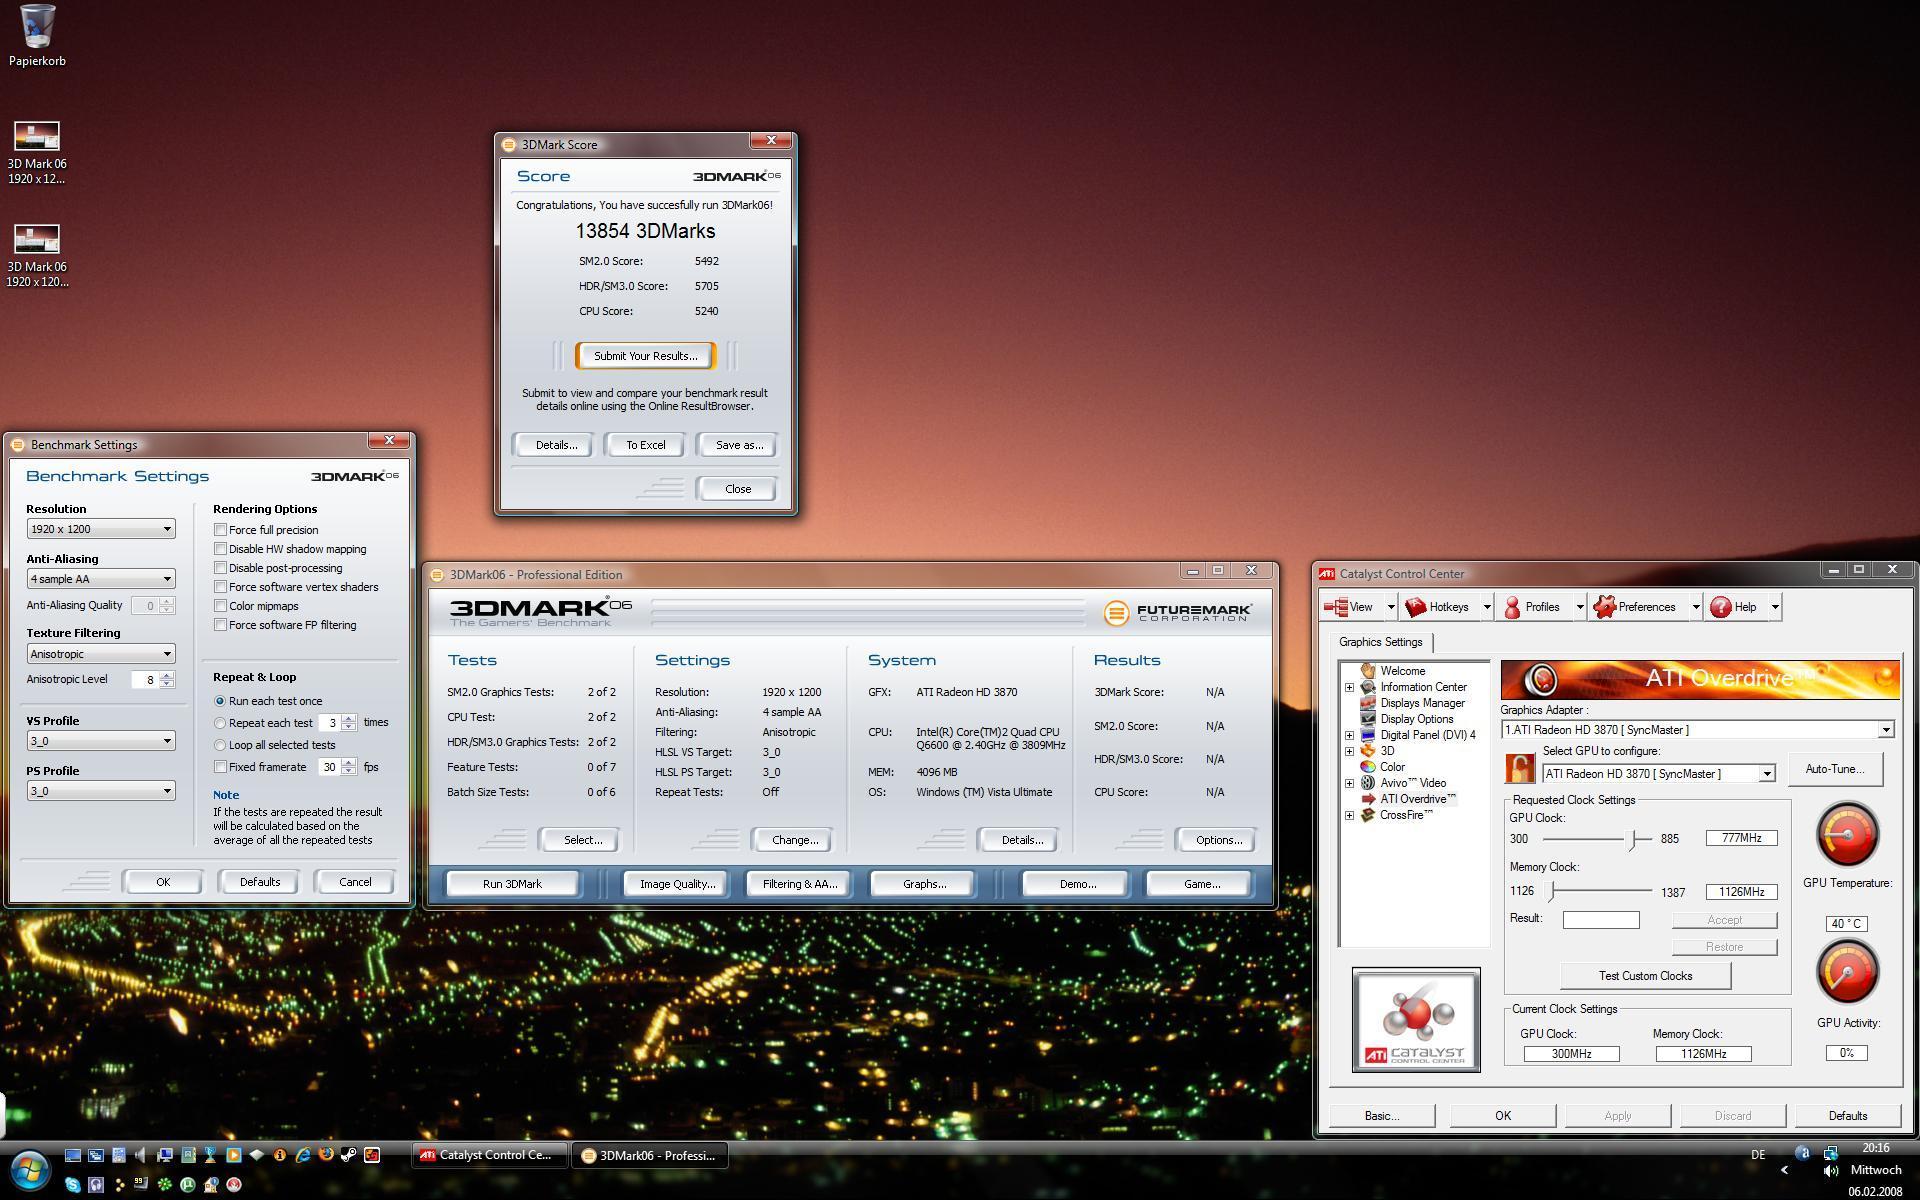Click the Help question mark icon
Screen dimensions: 1920x1200
(x=1720, y=607)
